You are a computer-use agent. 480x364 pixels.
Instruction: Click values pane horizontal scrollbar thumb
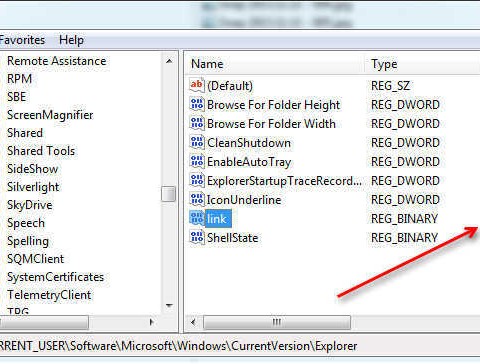(x=277, y=322)
